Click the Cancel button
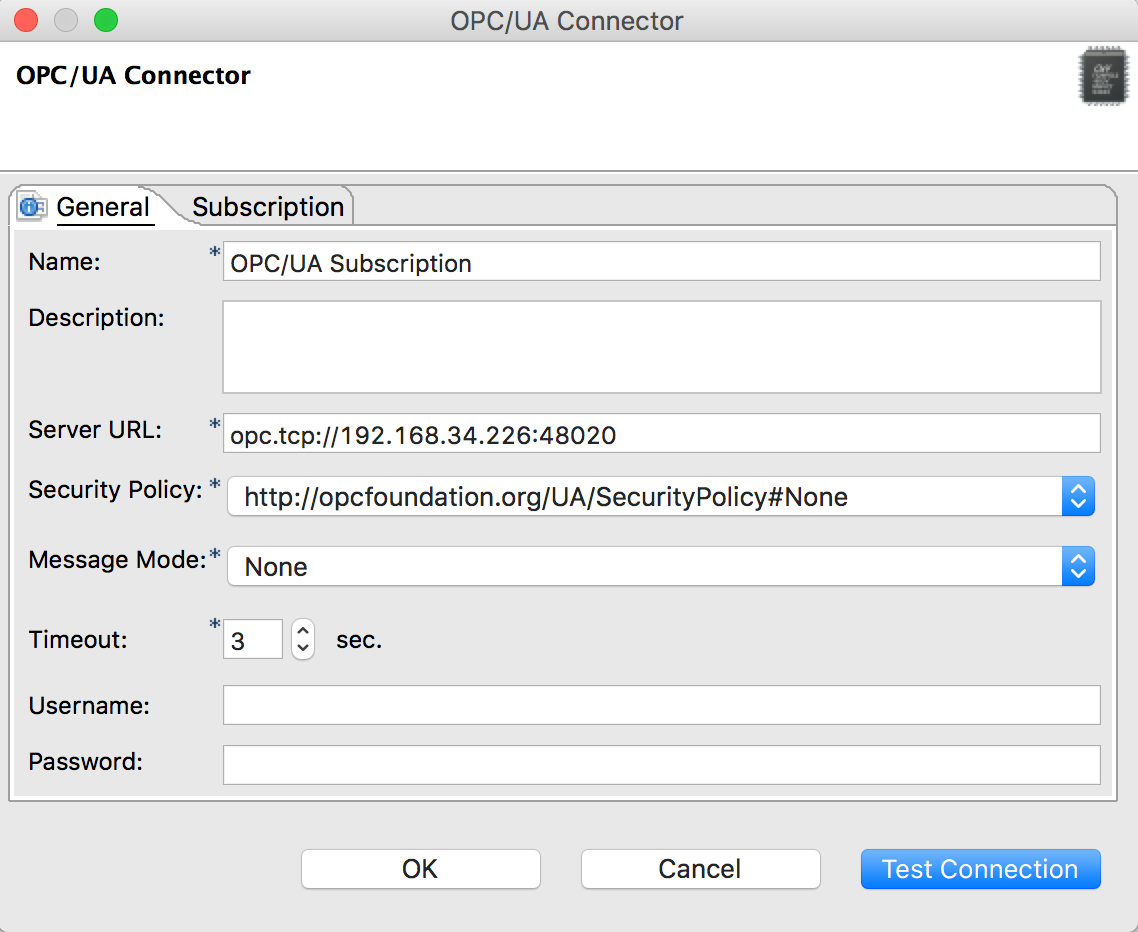The width and height of the screenshot is (1138, 932). click(700, 869)
